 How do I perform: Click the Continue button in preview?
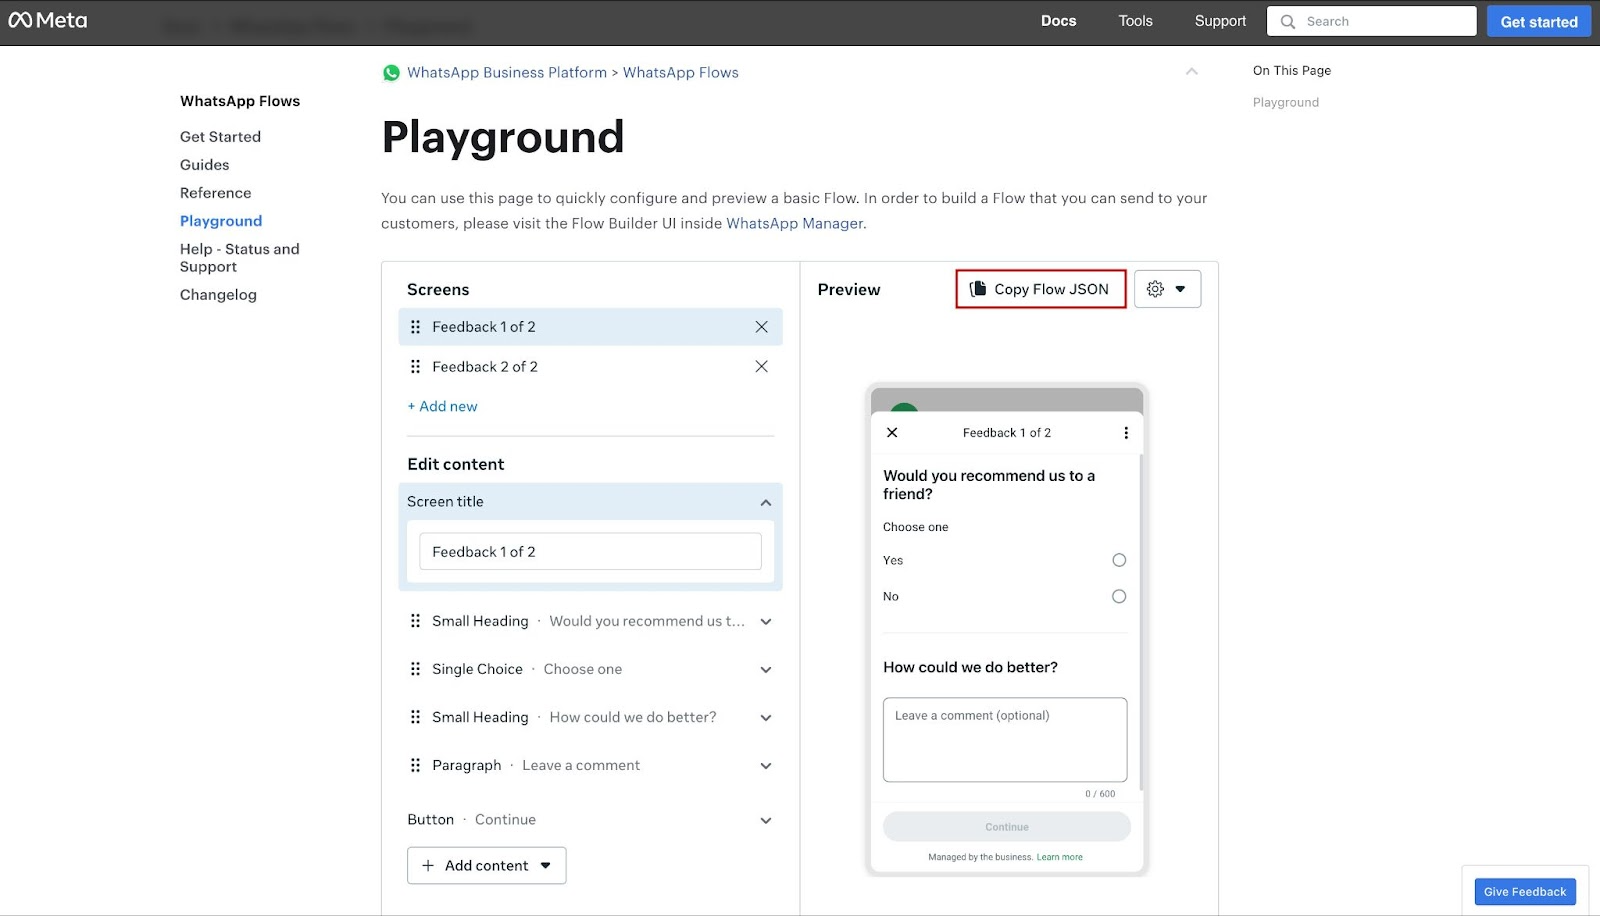(1007, 827)
